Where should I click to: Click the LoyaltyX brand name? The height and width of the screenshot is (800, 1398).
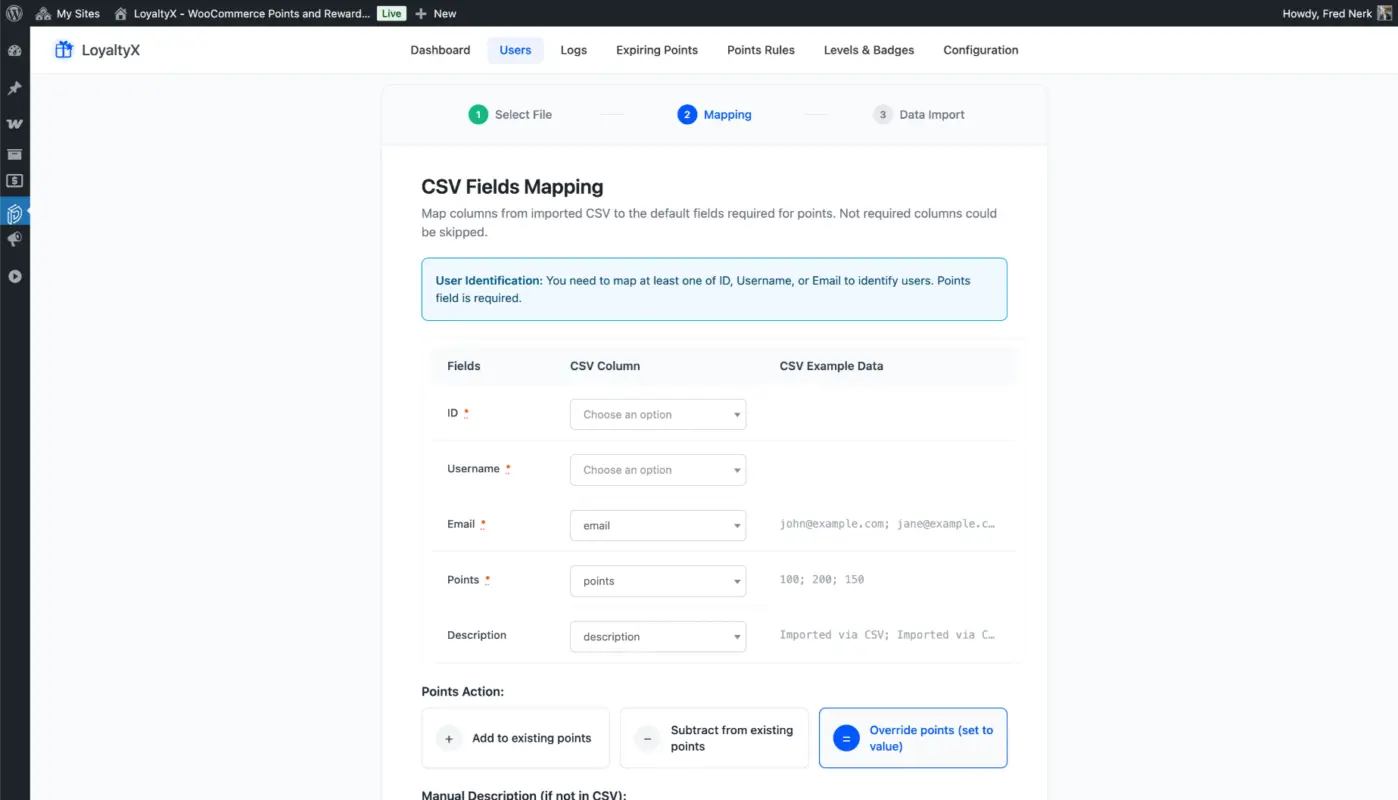111,50
